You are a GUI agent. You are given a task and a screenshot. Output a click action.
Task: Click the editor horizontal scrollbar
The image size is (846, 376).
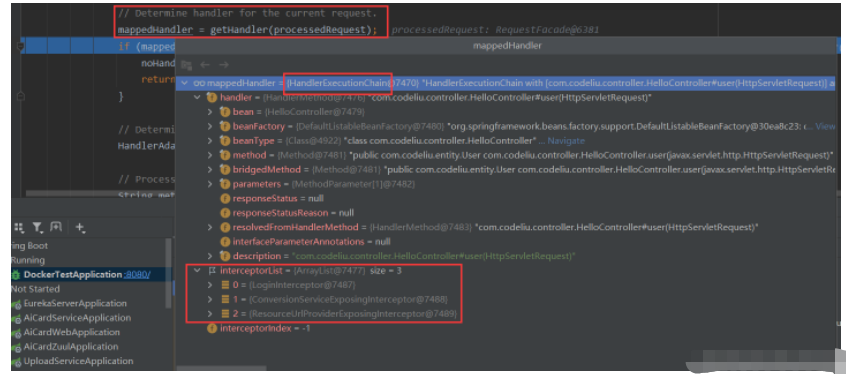click(x=100, y=193)
